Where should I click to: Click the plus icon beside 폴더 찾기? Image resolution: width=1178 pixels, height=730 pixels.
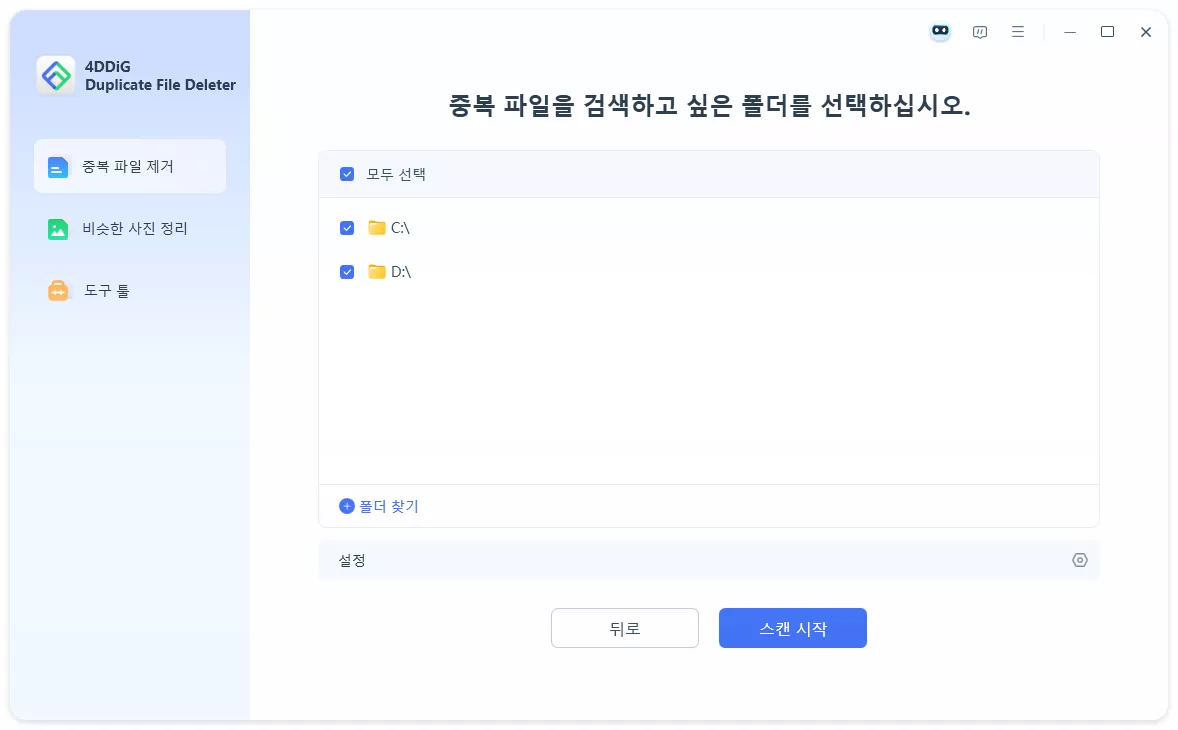pyautogui.click(x=346, y=506)
